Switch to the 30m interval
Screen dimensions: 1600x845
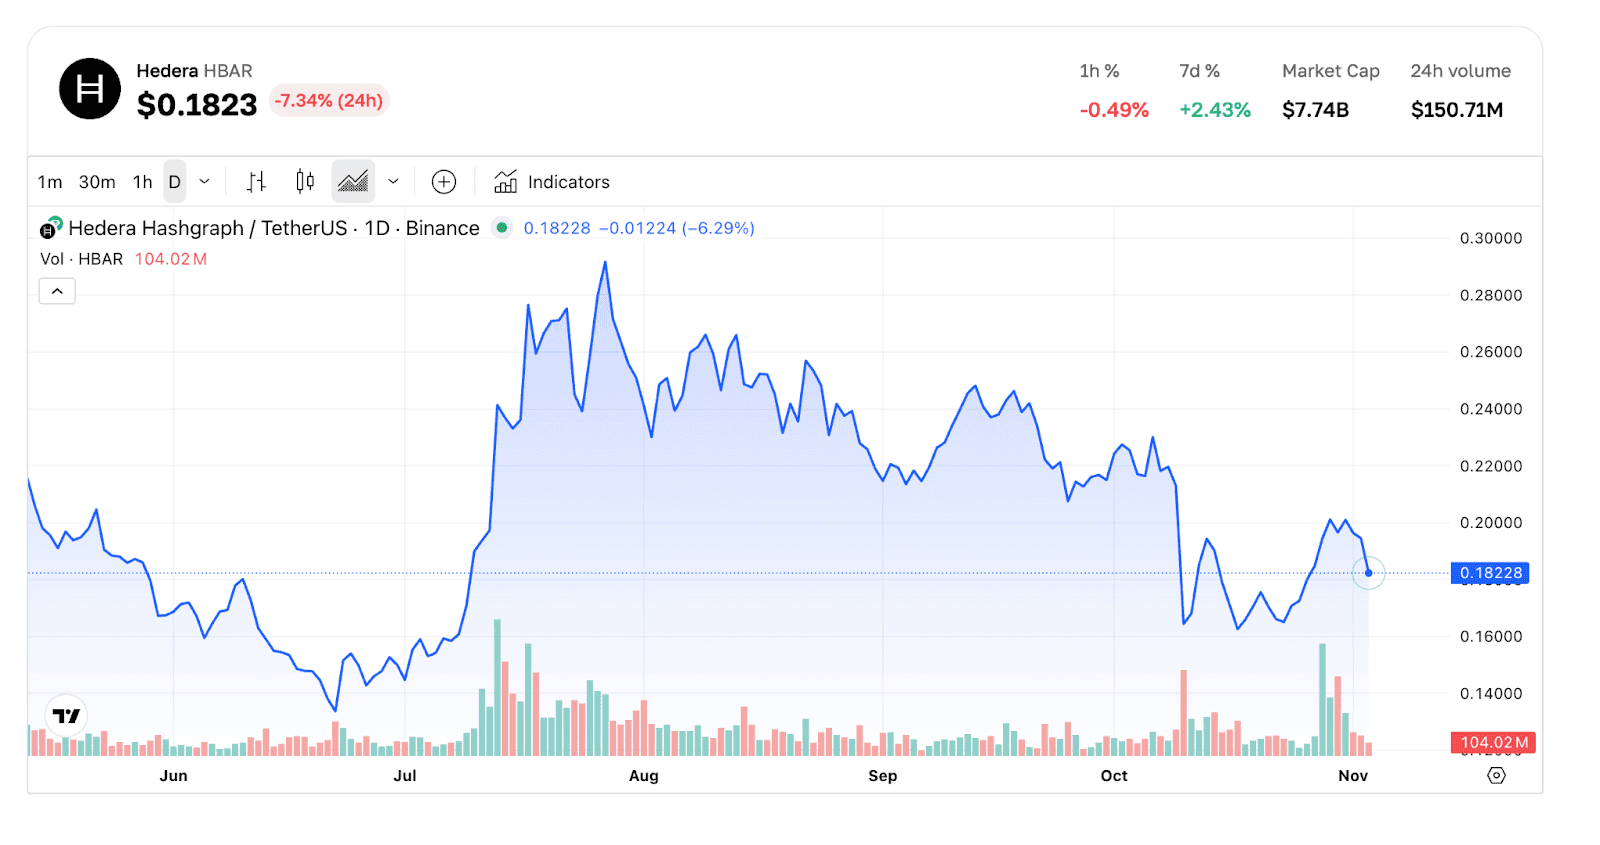pyautogui.click(x=97, y=182)
